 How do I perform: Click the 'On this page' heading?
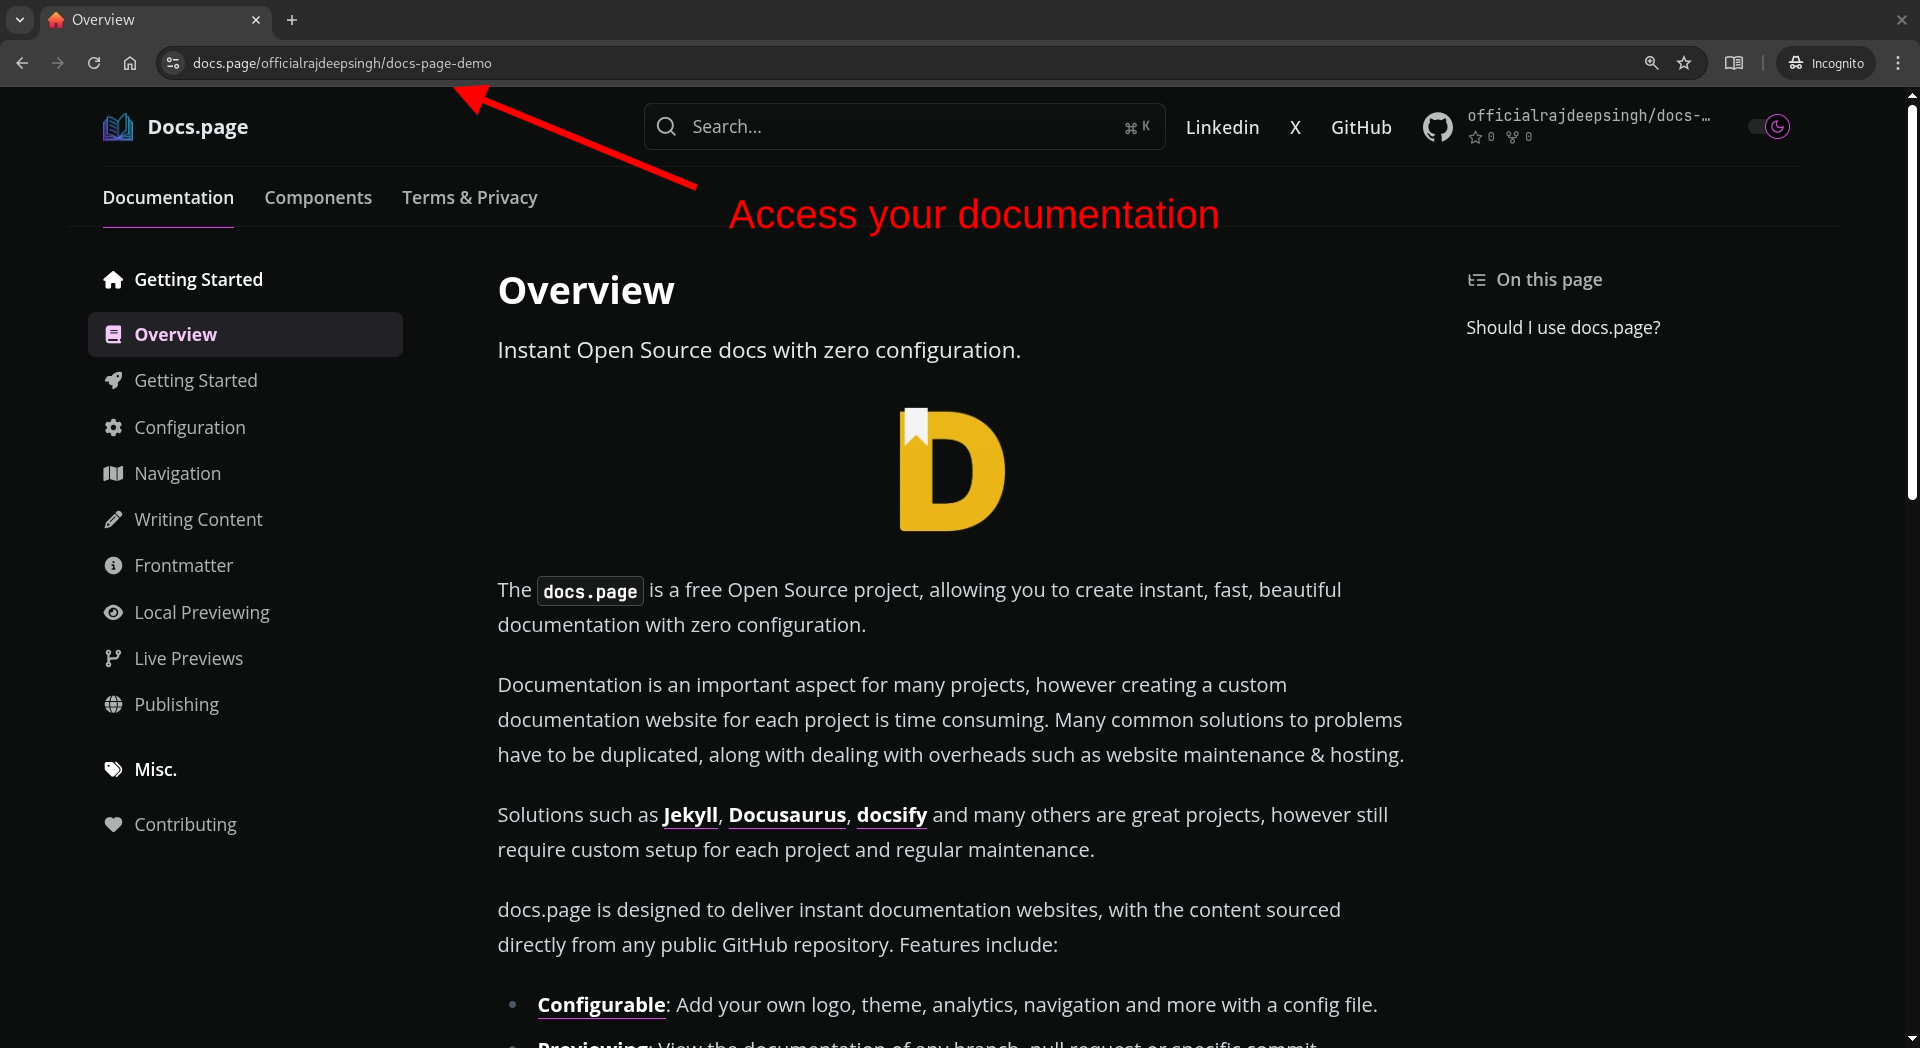coord(1549,280)
